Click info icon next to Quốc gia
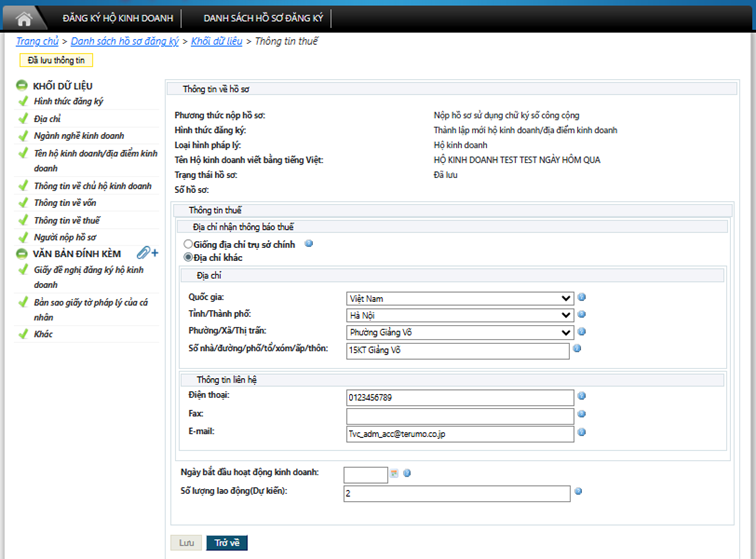This screenshot has height=559, width=756. click(x=581, y=297)
